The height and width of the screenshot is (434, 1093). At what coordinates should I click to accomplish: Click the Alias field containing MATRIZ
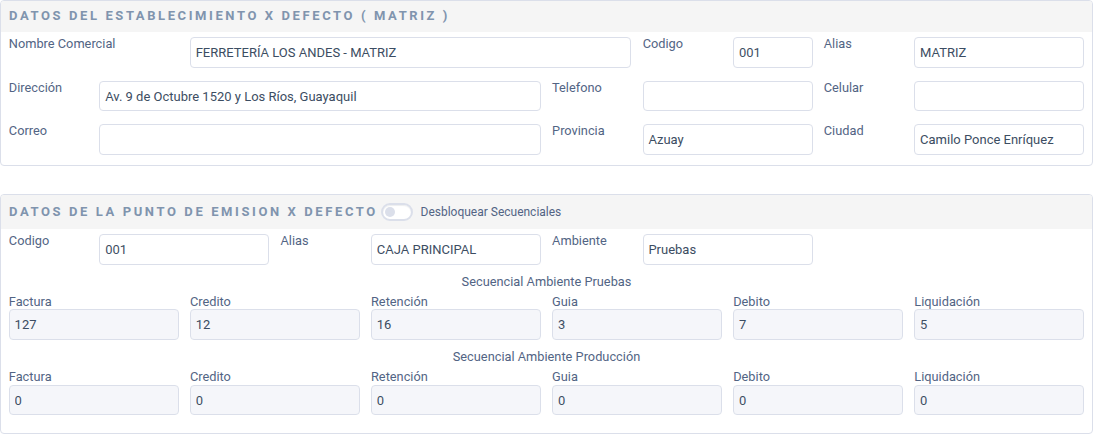pyautogui.click(x=998, y=52)
